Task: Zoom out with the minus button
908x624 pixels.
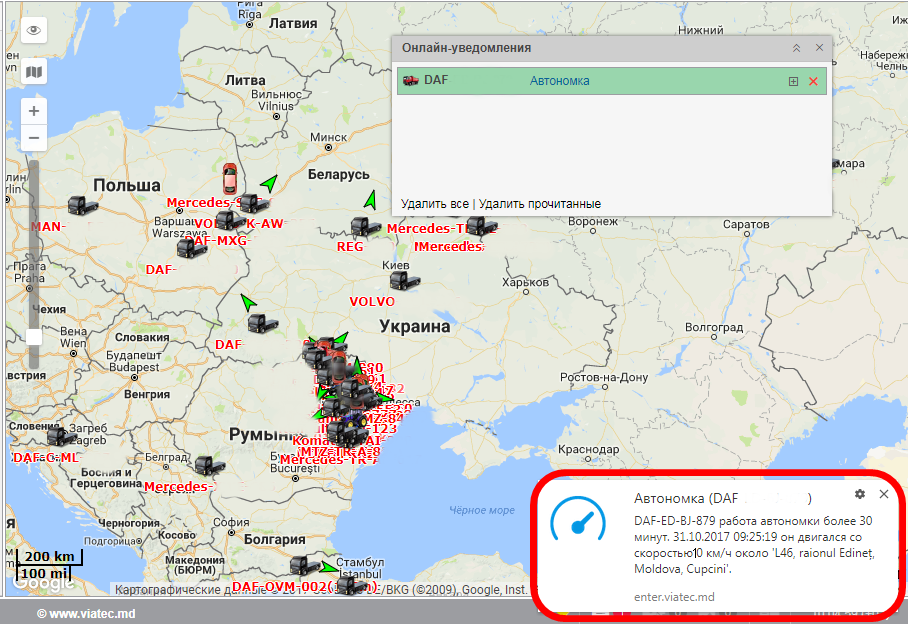Action: [34, 137]
